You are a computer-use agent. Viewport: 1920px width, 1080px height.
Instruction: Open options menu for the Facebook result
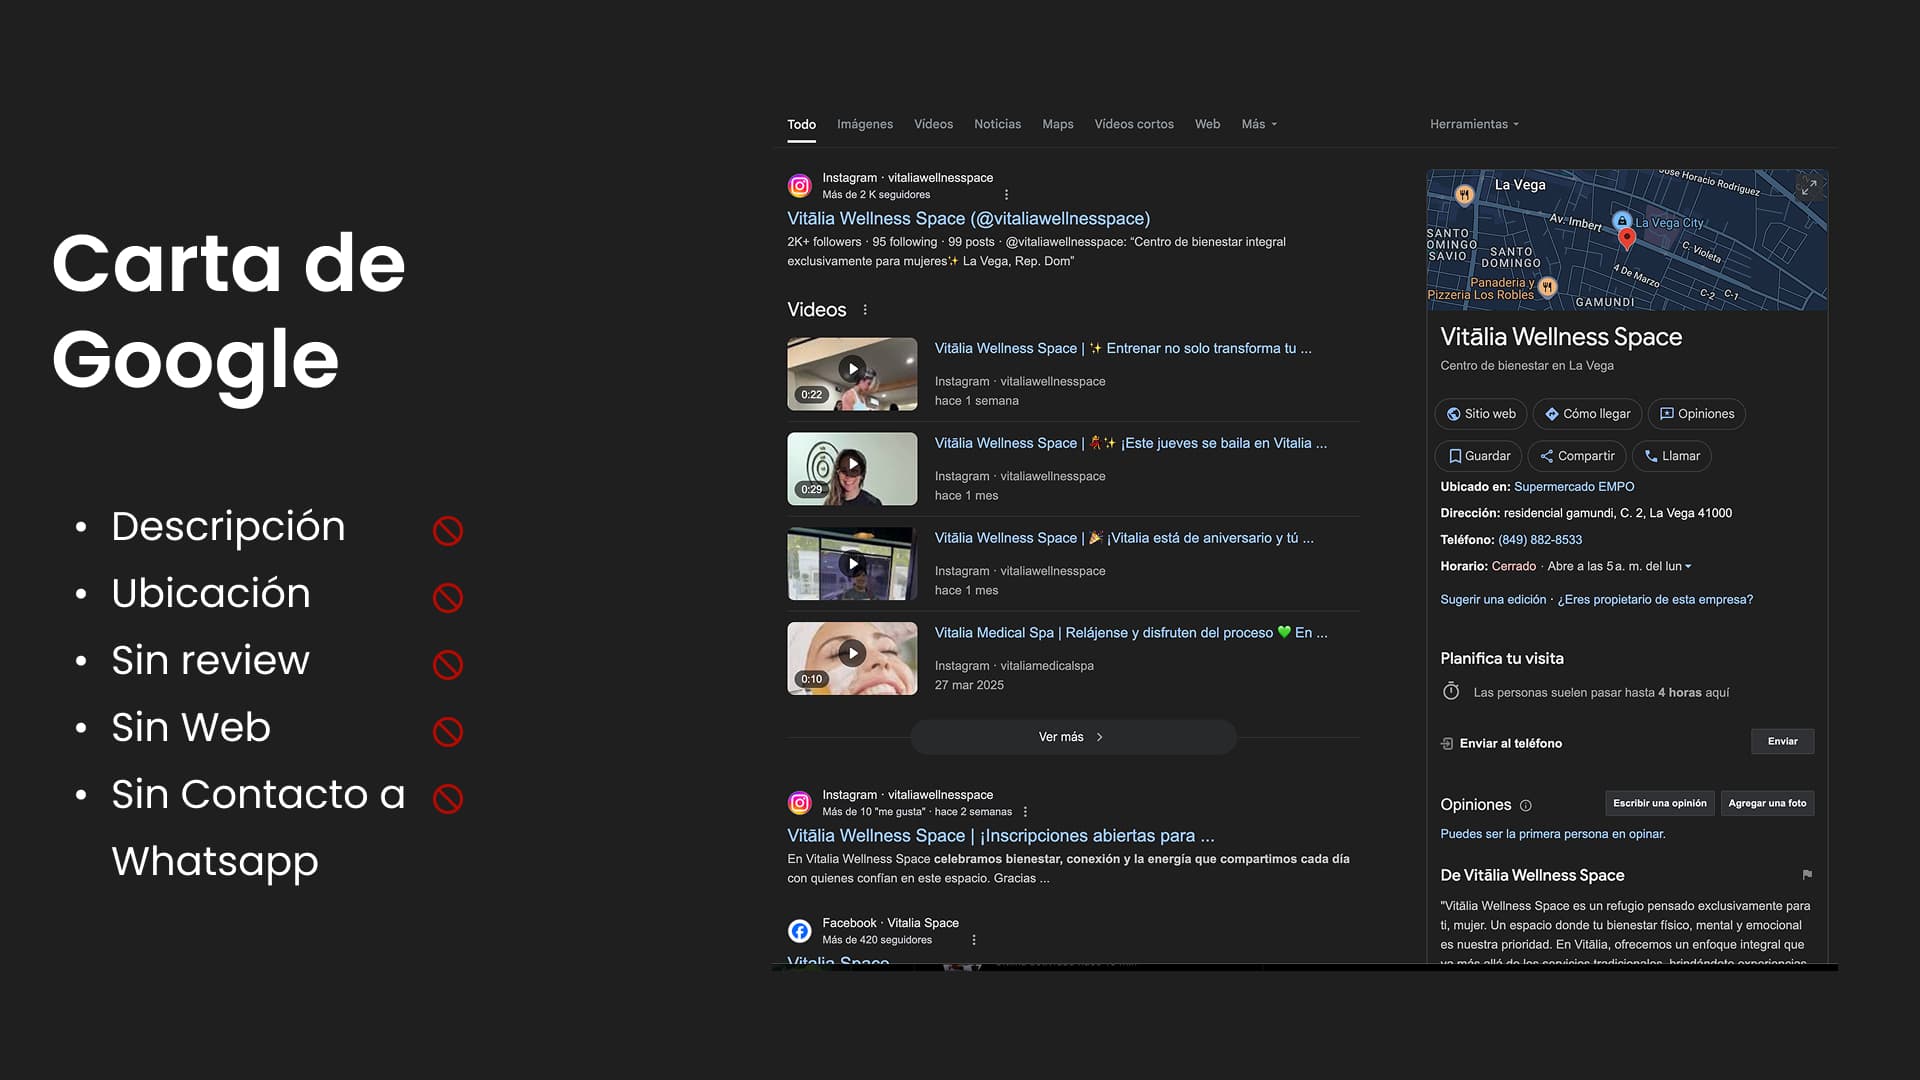point(974,940)
